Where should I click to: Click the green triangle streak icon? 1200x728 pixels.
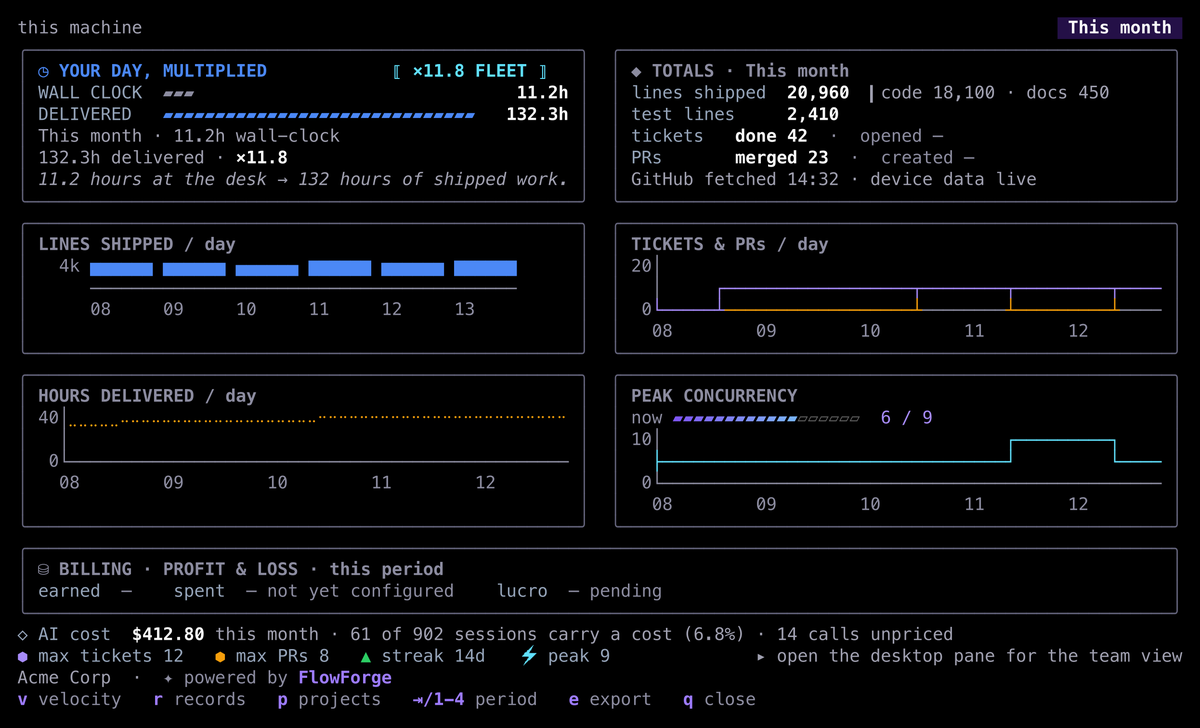tap(366, 656)
